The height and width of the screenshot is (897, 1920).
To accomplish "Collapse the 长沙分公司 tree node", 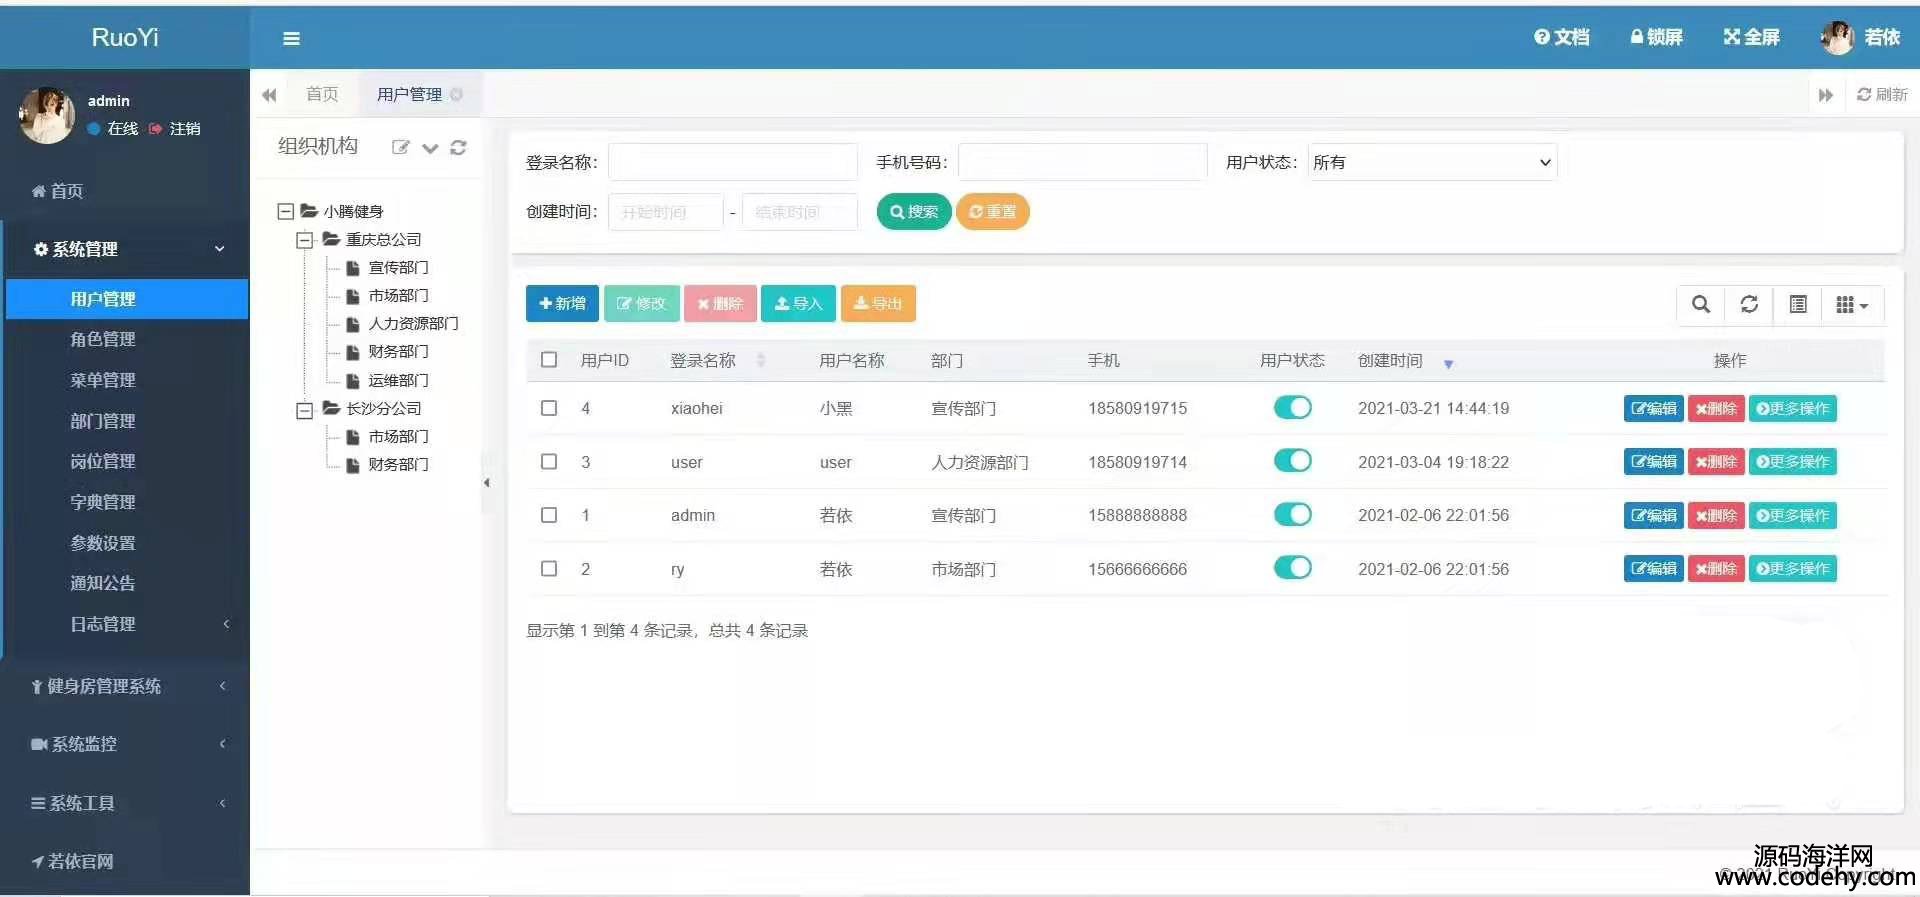I will click(305, 410).
